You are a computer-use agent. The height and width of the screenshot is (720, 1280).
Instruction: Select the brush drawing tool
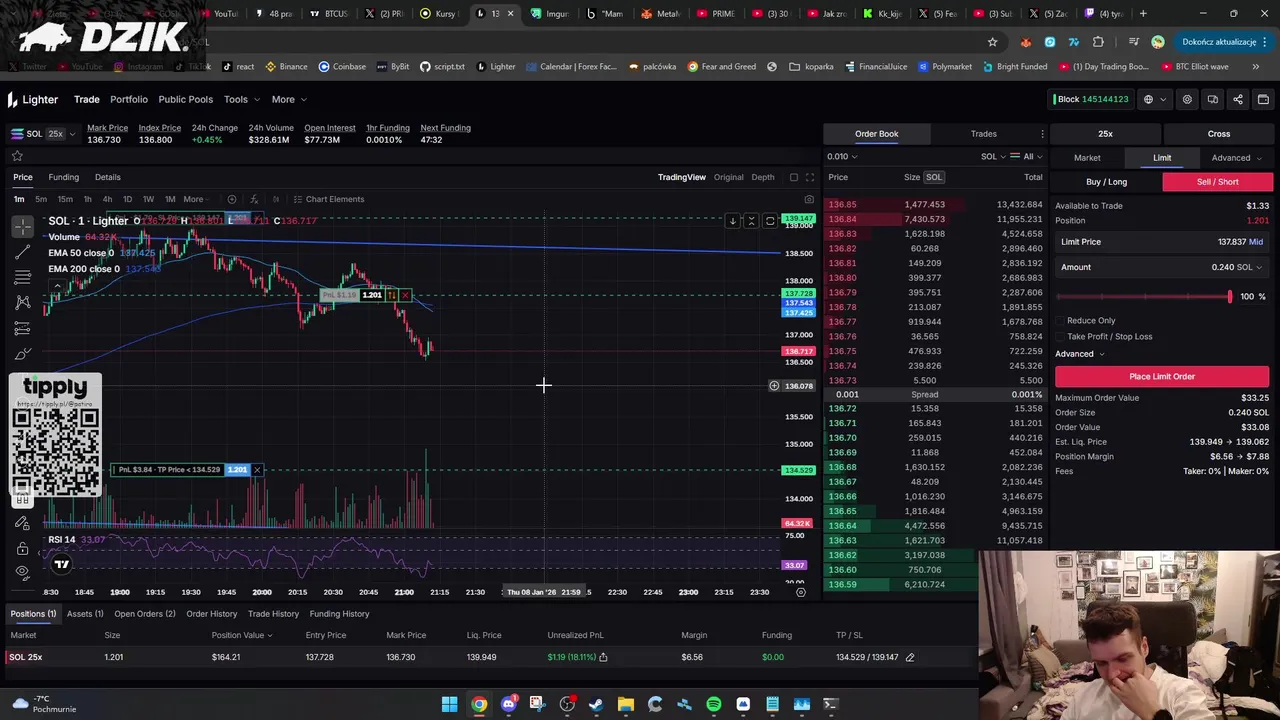point(22,353)
